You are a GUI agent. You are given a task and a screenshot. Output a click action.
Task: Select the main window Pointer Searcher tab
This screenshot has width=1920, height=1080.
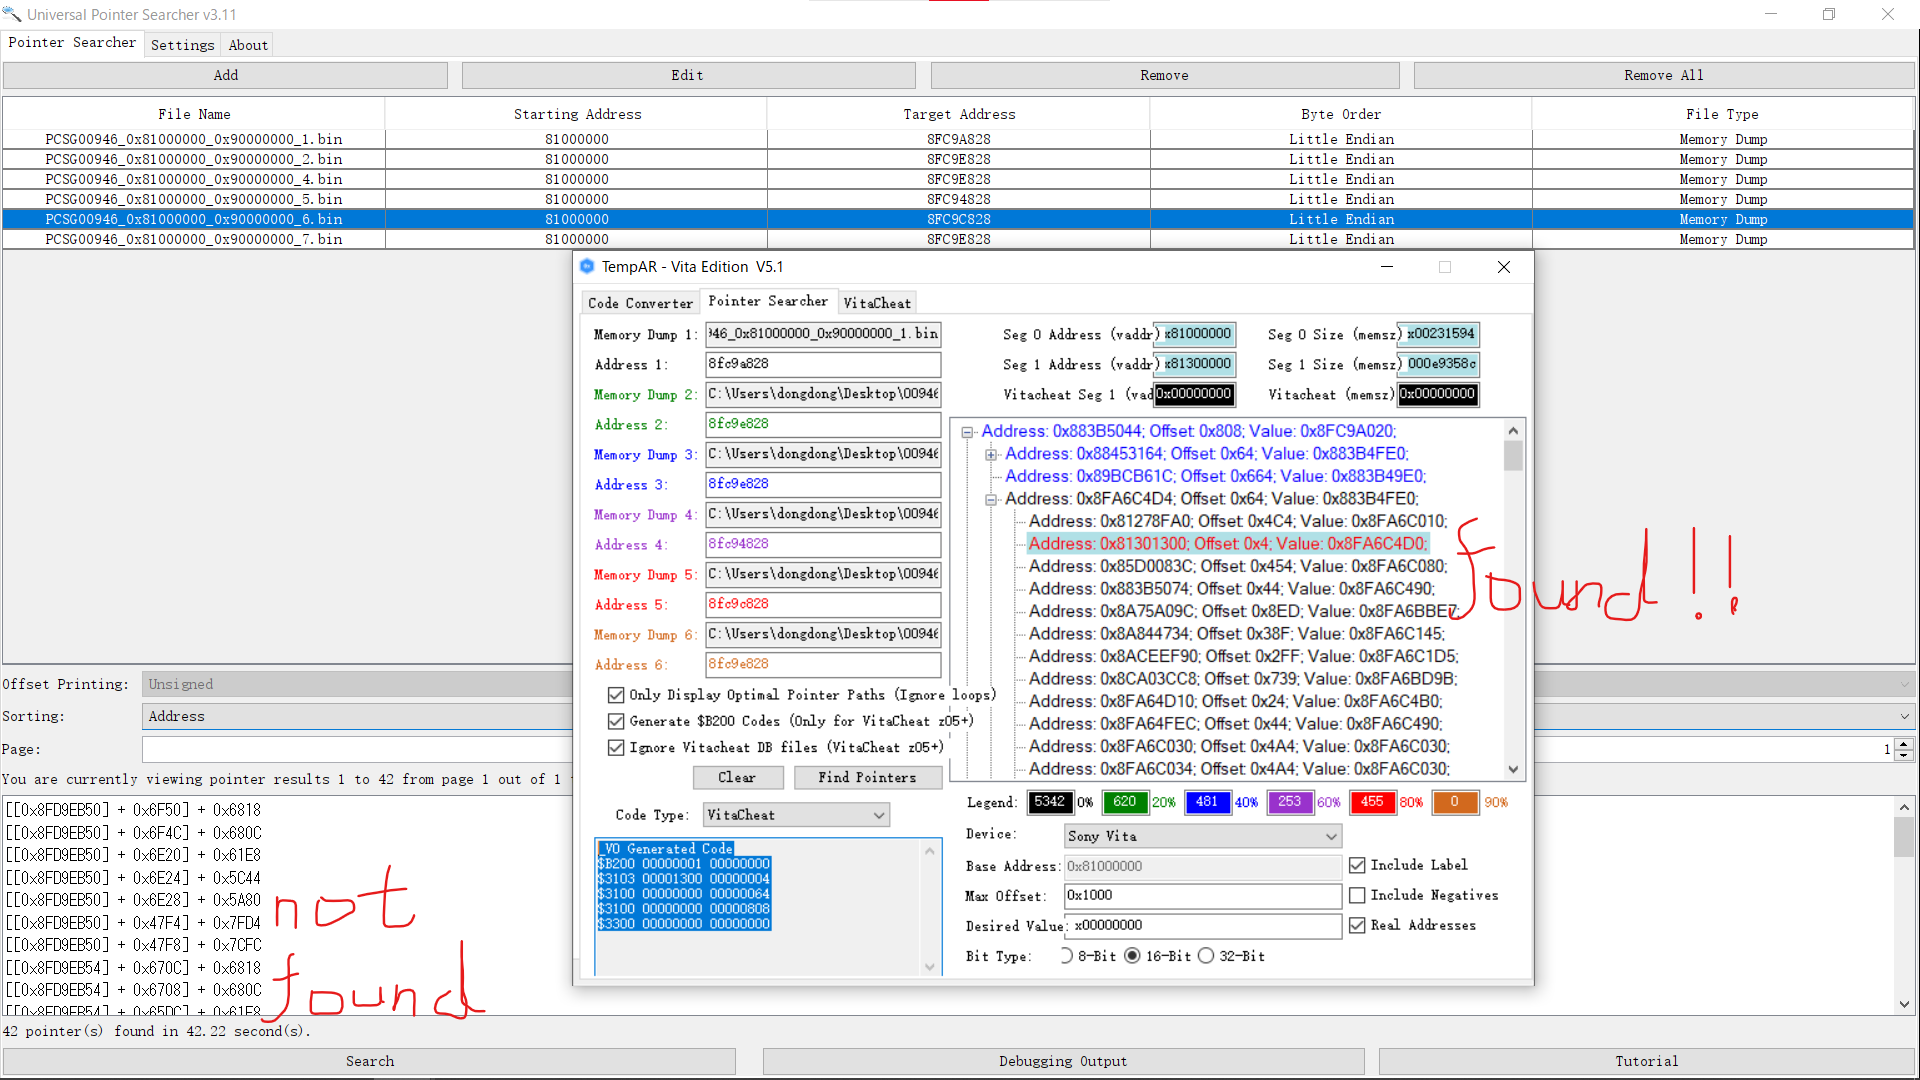click(x=72, y=43)
